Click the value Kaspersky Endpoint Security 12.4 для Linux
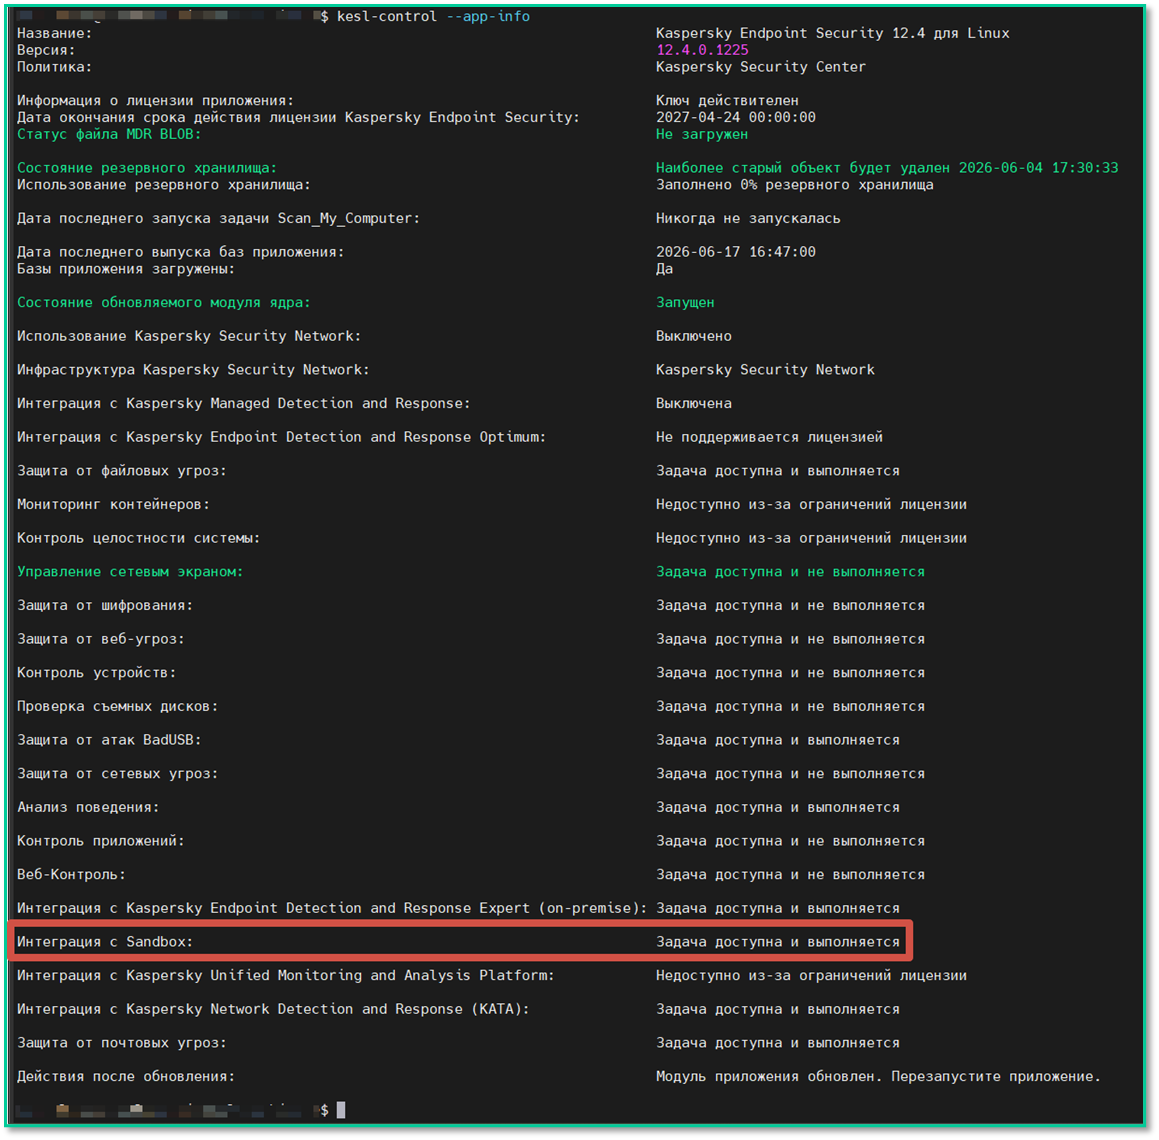The width and height of the screenshot is (1159, 1140). [x=832, y=33]
